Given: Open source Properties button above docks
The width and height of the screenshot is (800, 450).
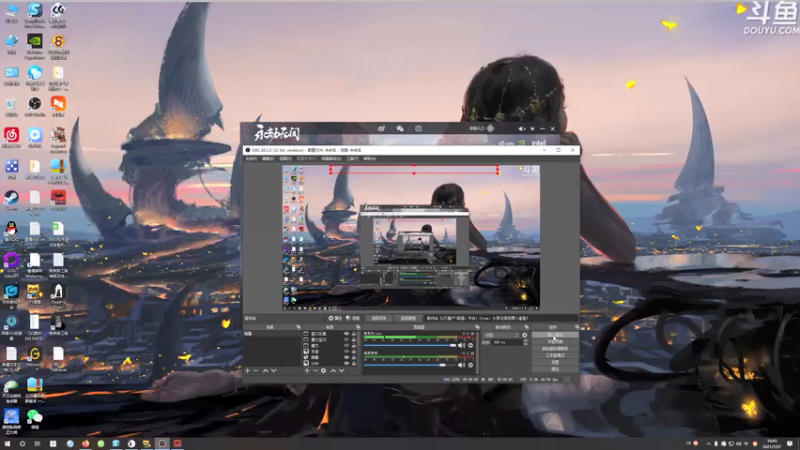Looking at the screenshot, I should (335, 318).
